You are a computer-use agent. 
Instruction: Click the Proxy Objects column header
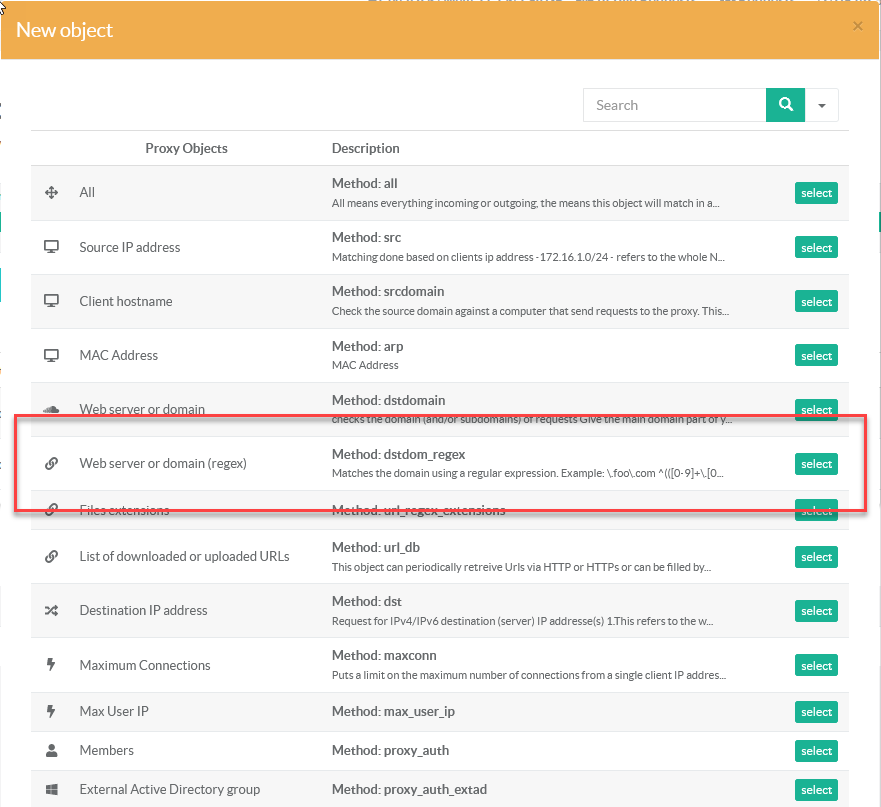(186, 148)
